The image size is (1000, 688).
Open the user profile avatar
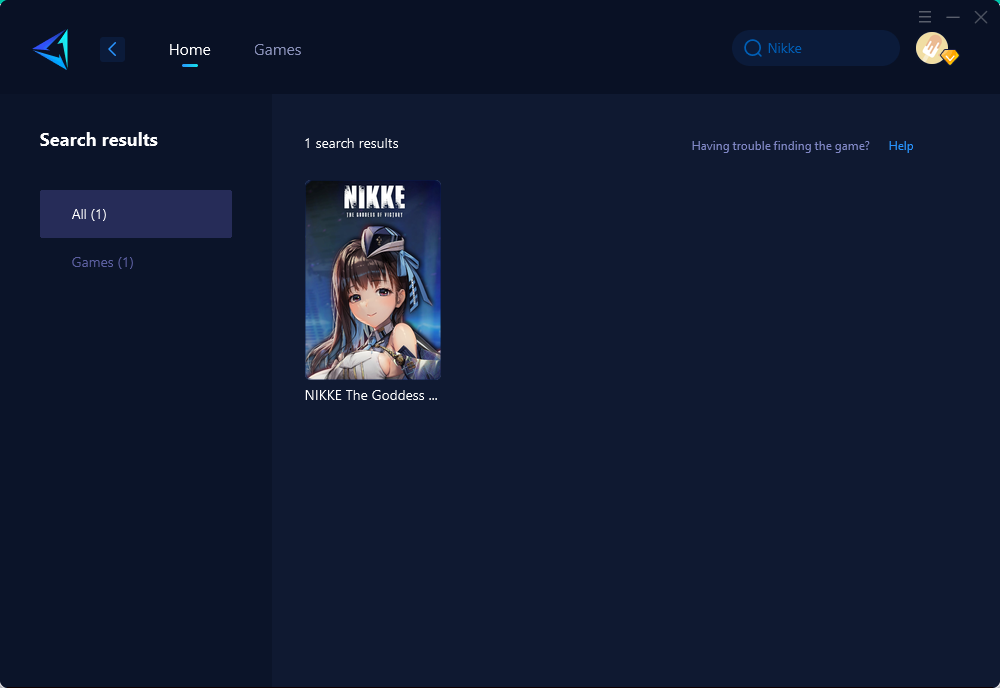click(x=931, y=48)
